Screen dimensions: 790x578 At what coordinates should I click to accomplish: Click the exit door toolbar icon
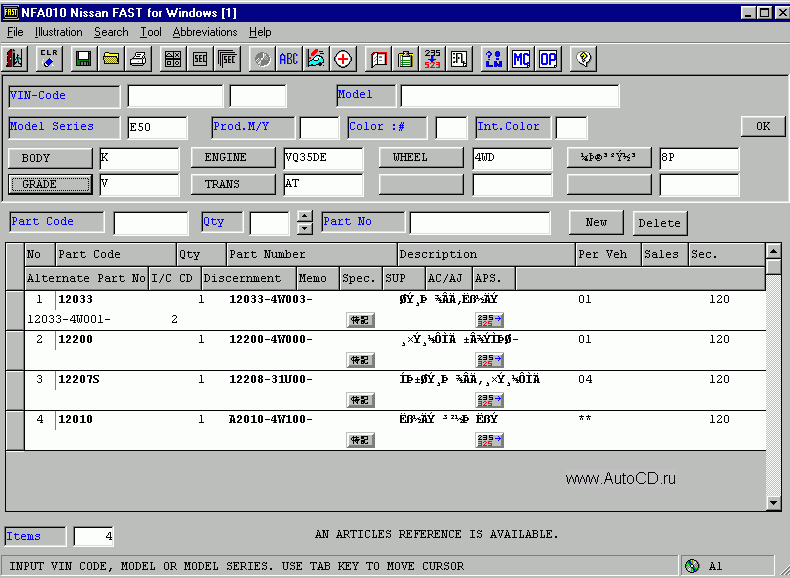15,59
